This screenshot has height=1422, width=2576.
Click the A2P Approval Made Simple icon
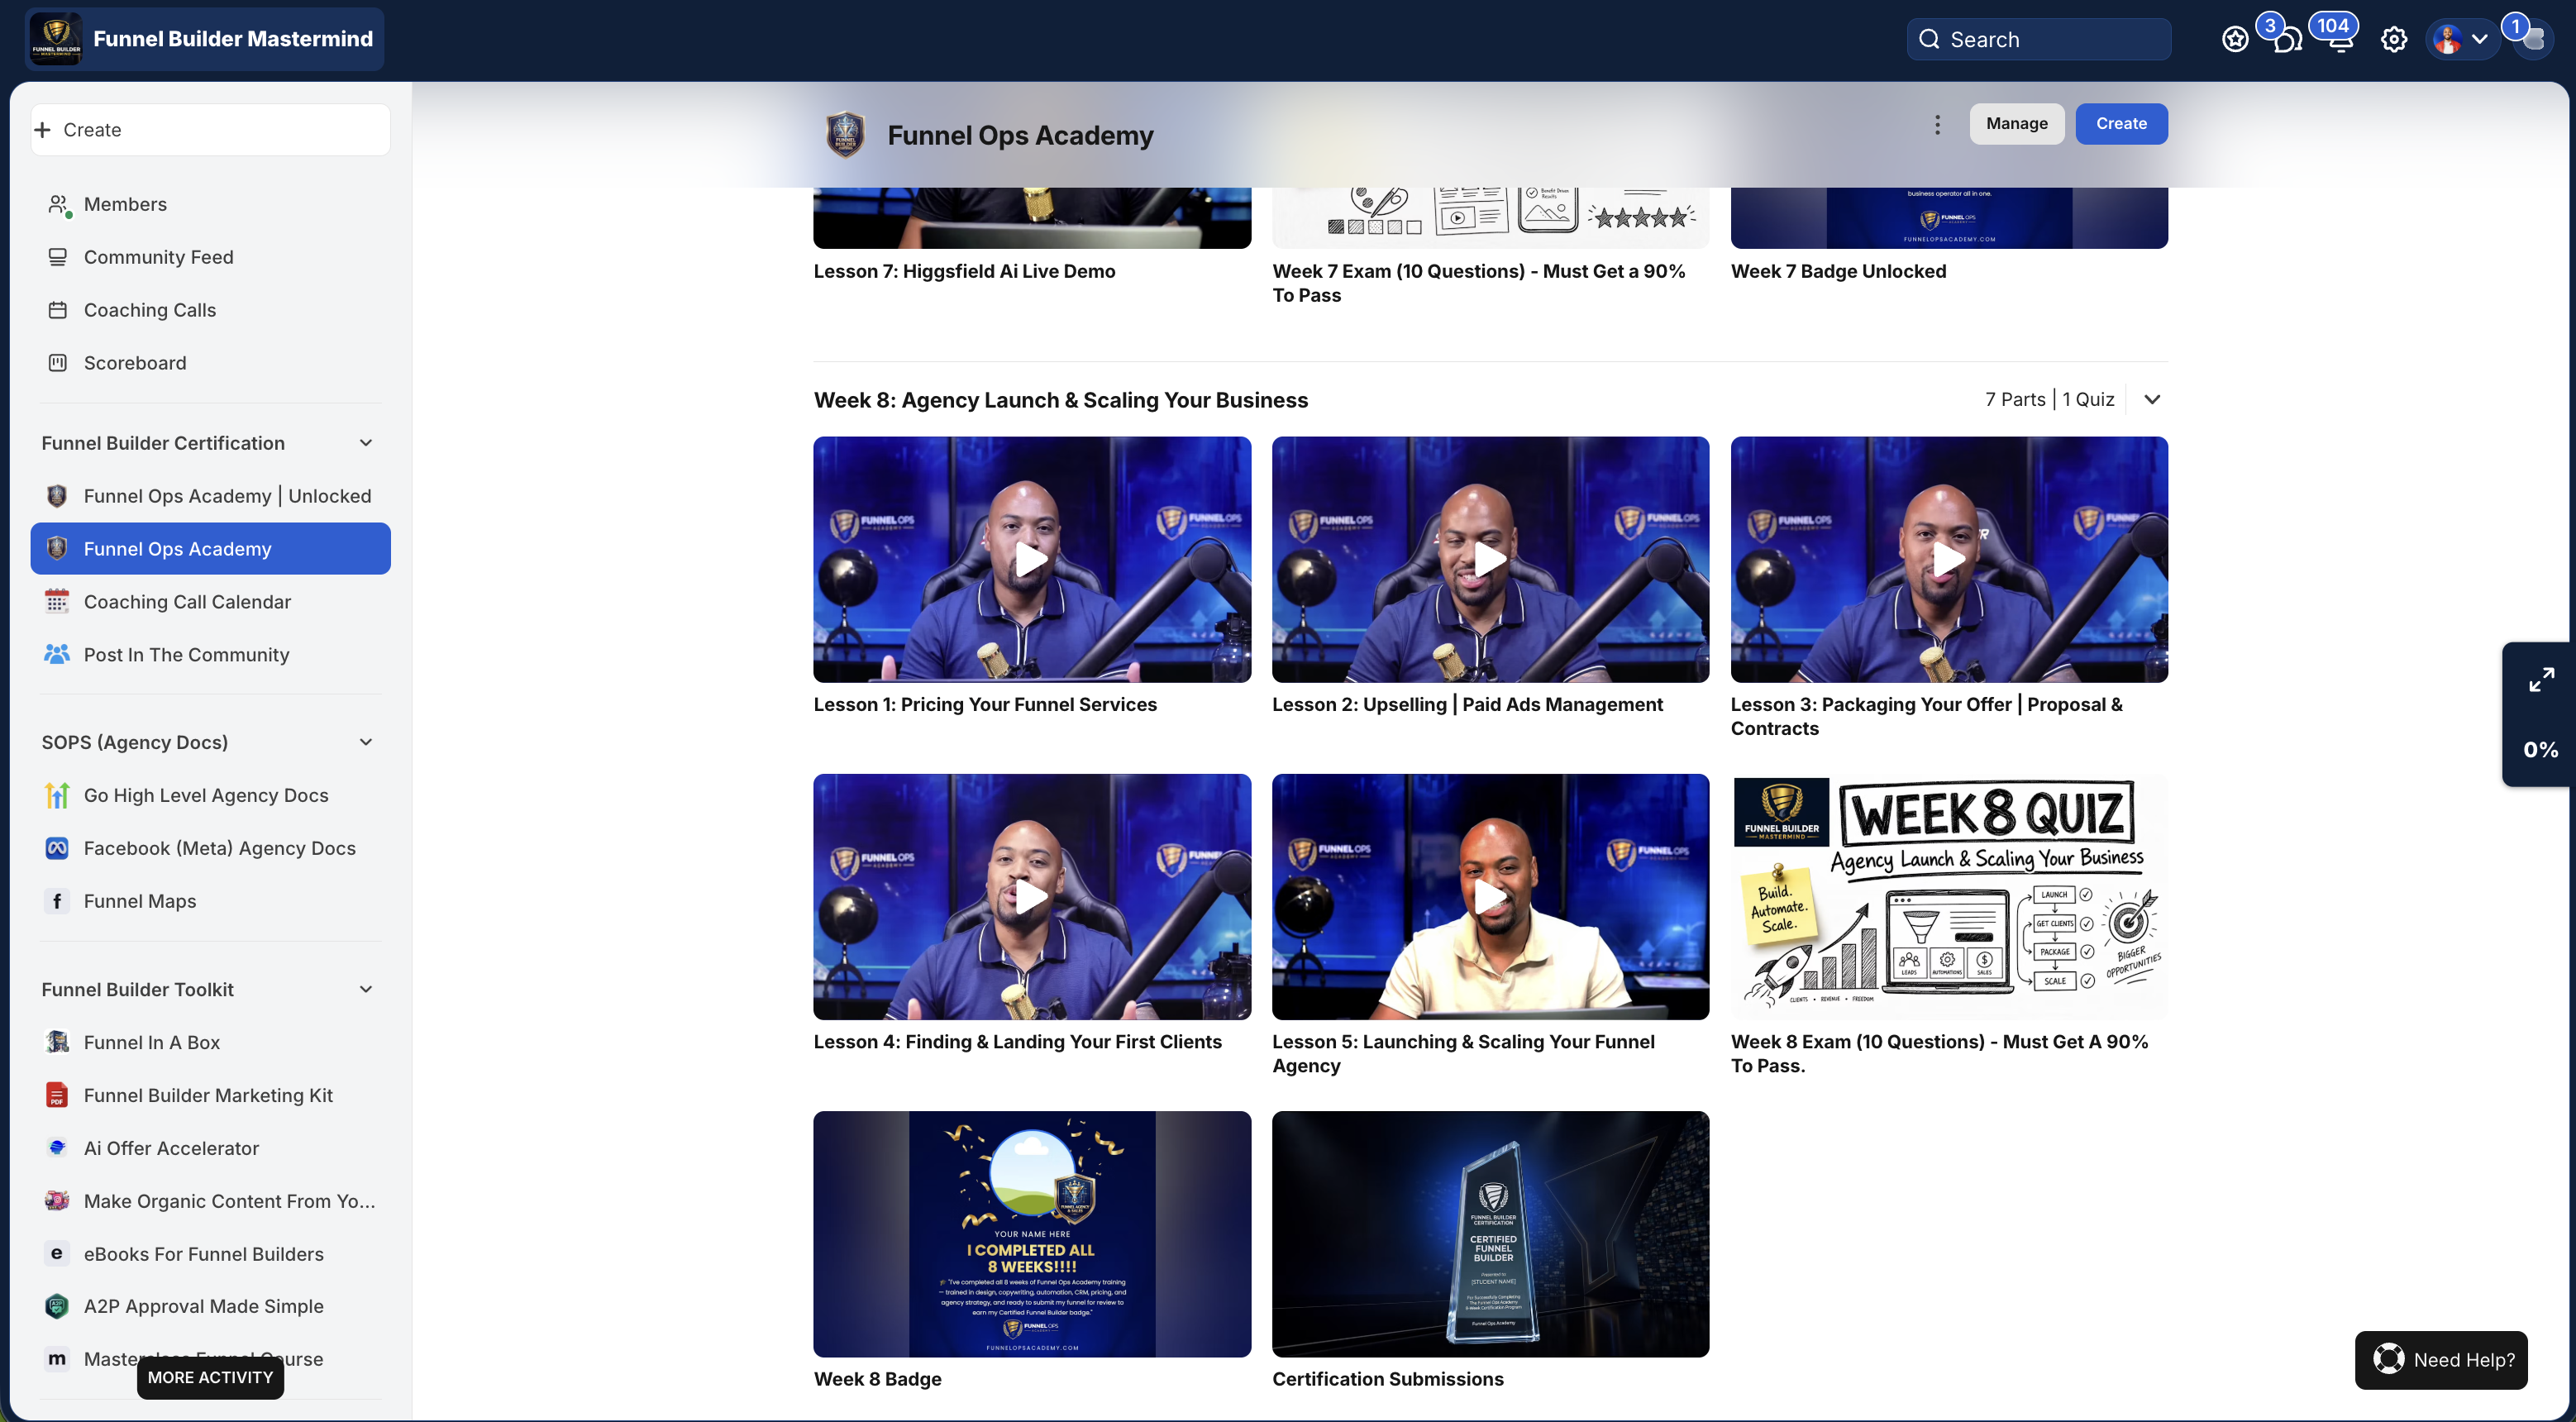click(x=57, y=1307)
